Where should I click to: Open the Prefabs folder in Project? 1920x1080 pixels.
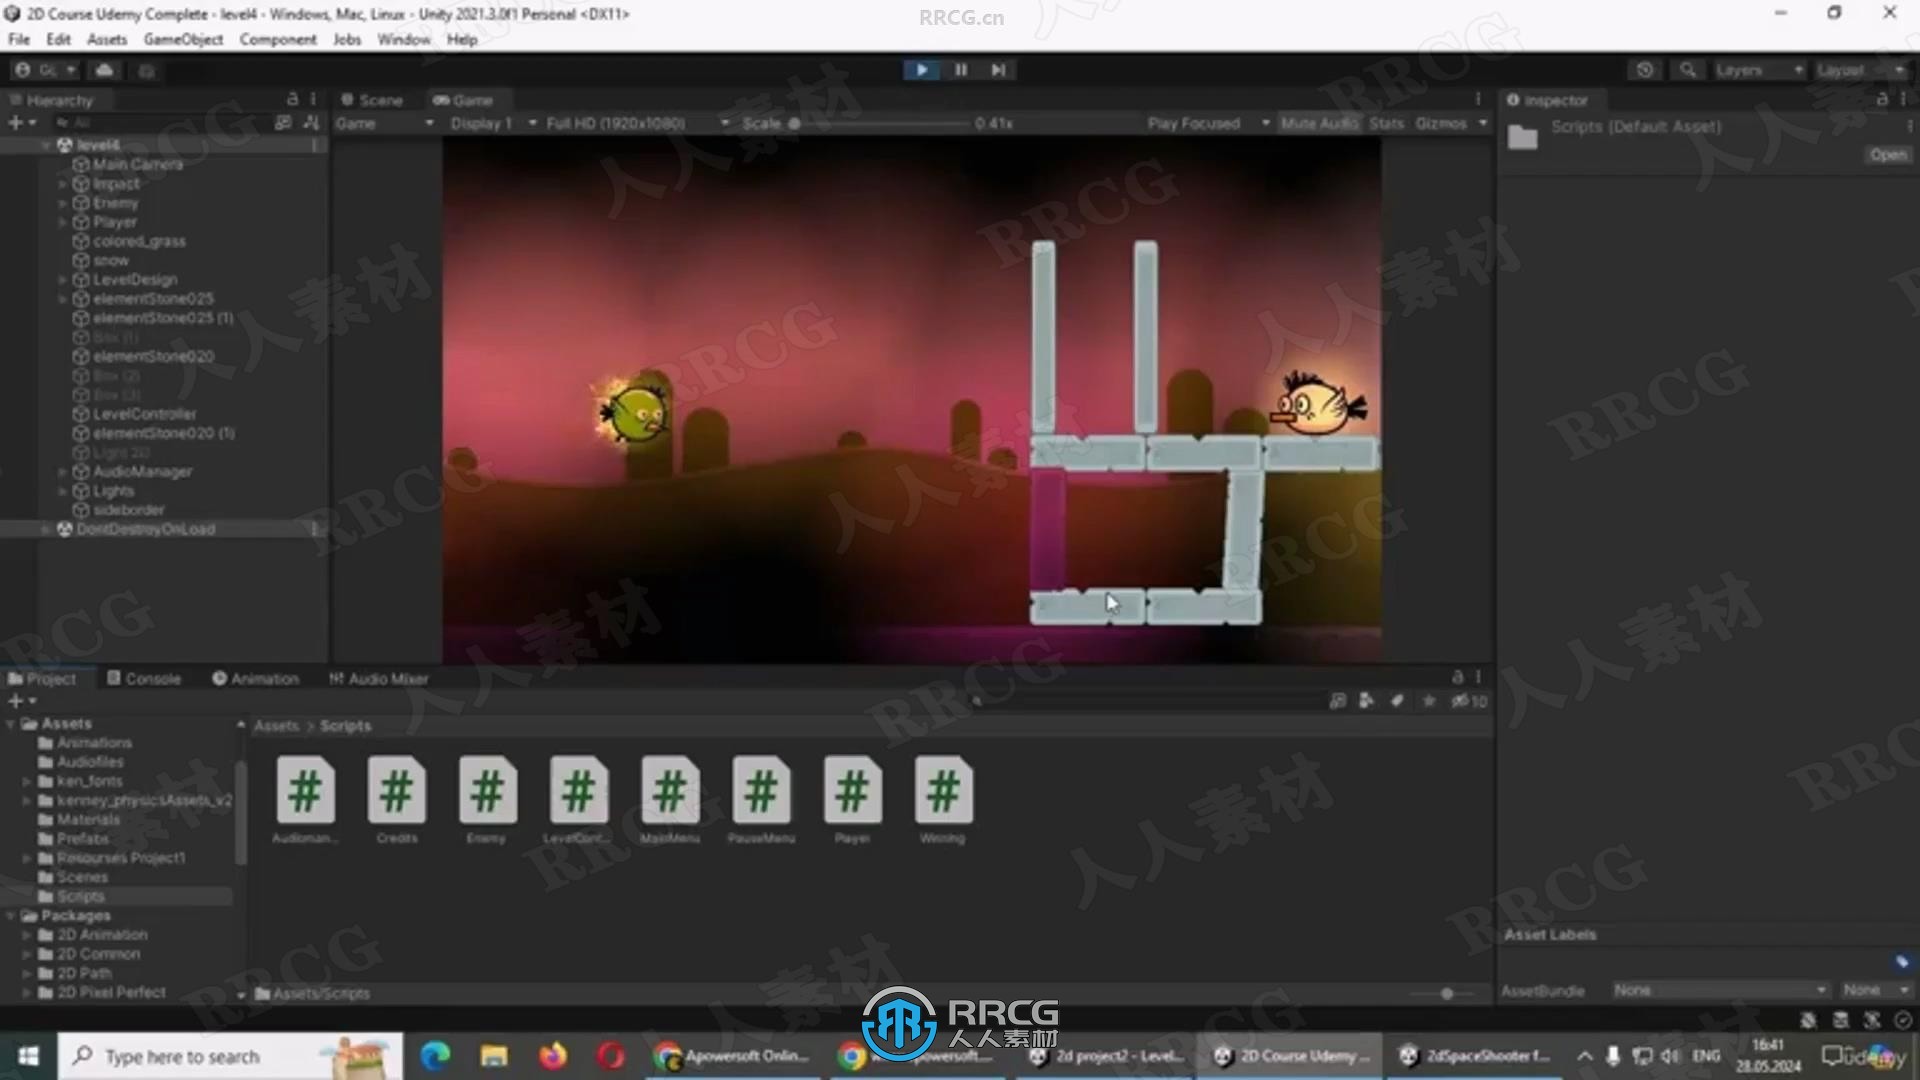coord(83,839)
